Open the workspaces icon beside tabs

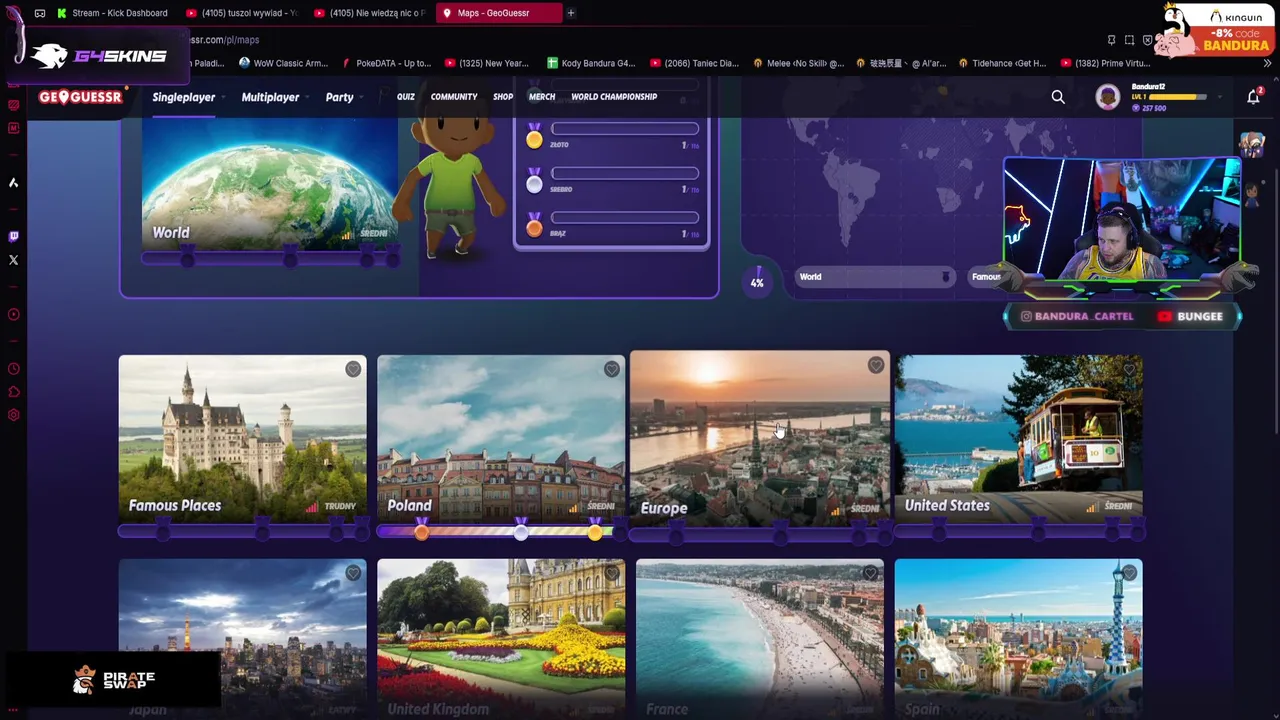(40, 13)
